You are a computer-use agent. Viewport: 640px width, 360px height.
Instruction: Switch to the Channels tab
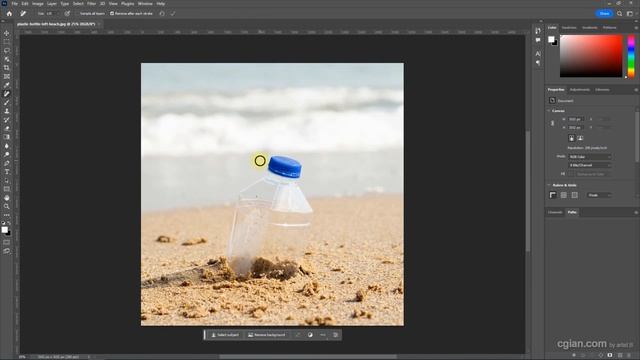555,212
